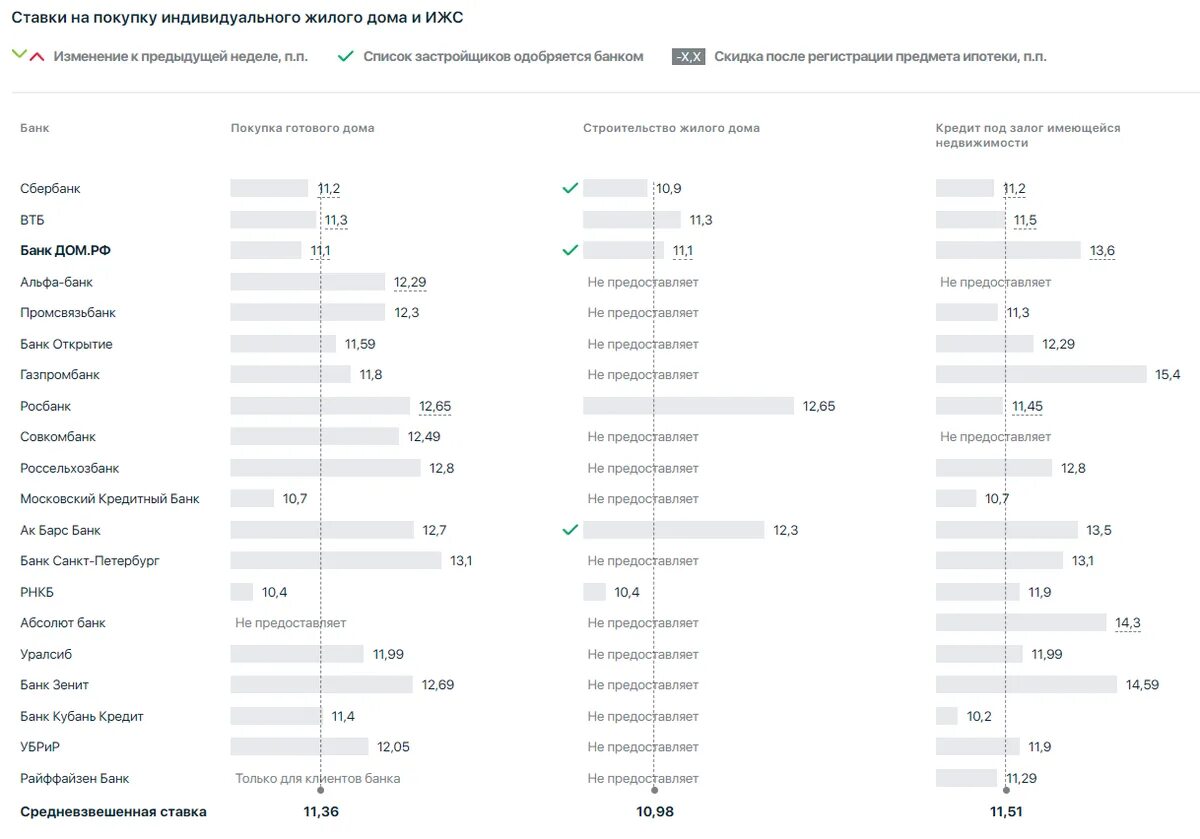Select the Кредит под залог имеющейся недвижимости header
1200x839 pixels.
(1028, 135)
